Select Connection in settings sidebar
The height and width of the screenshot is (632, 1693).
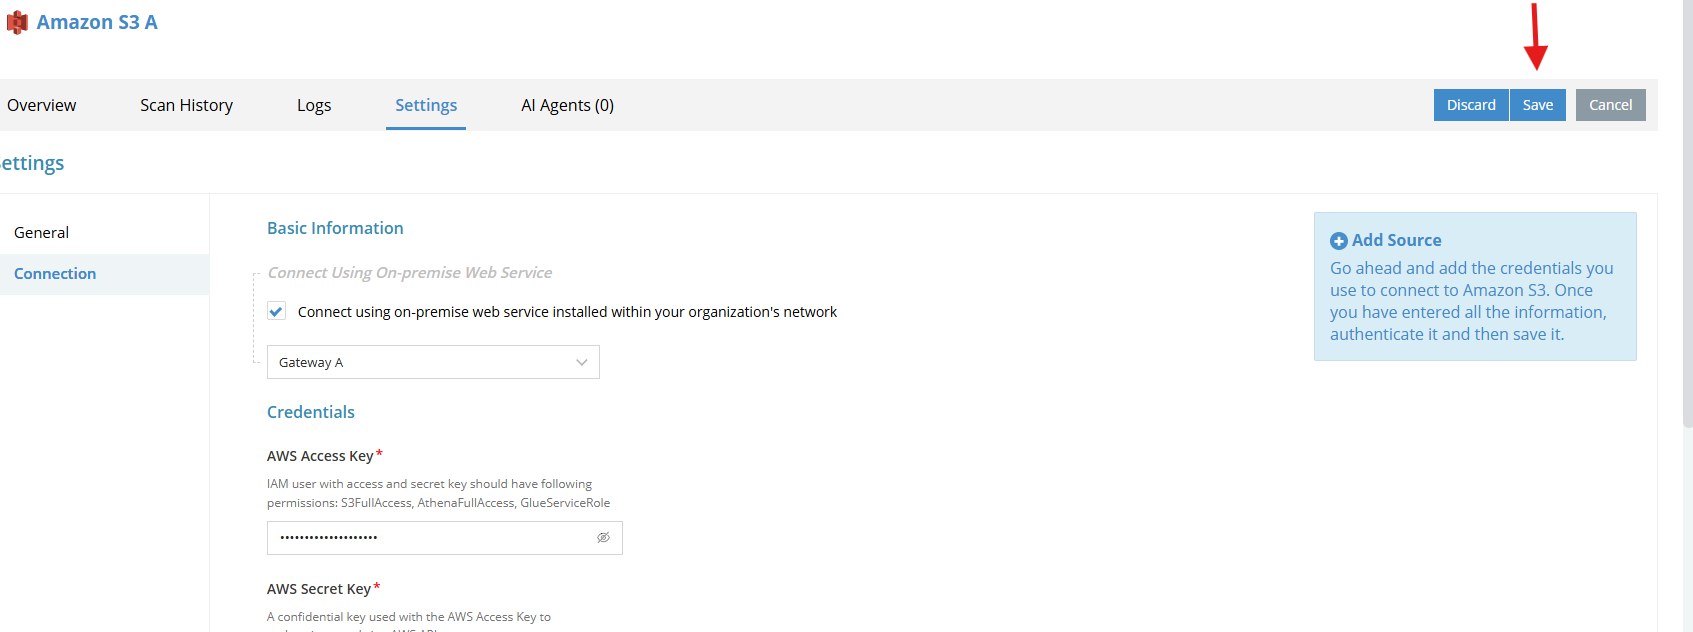(104, 274)
